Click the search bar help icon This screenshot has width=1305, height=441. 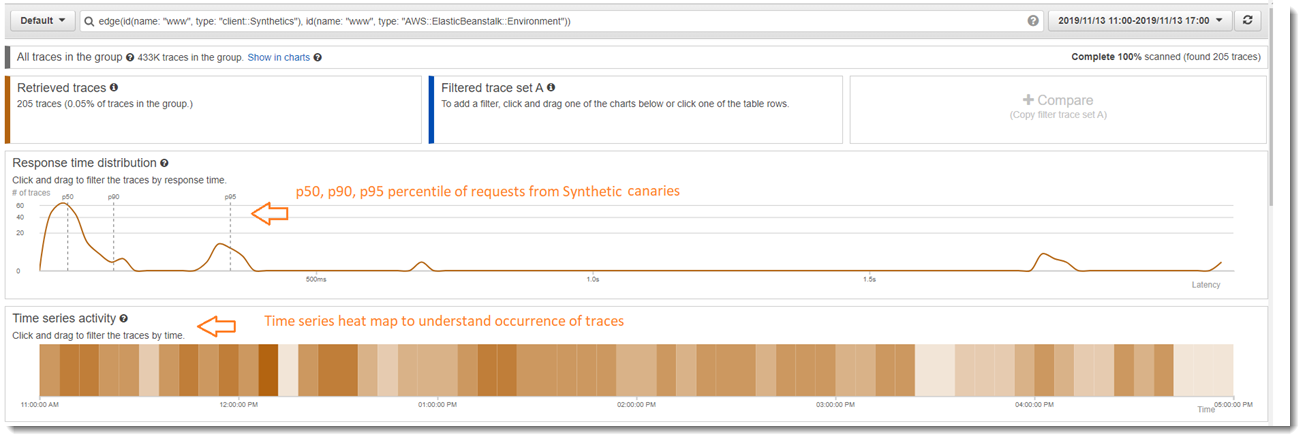[1033, 21]
